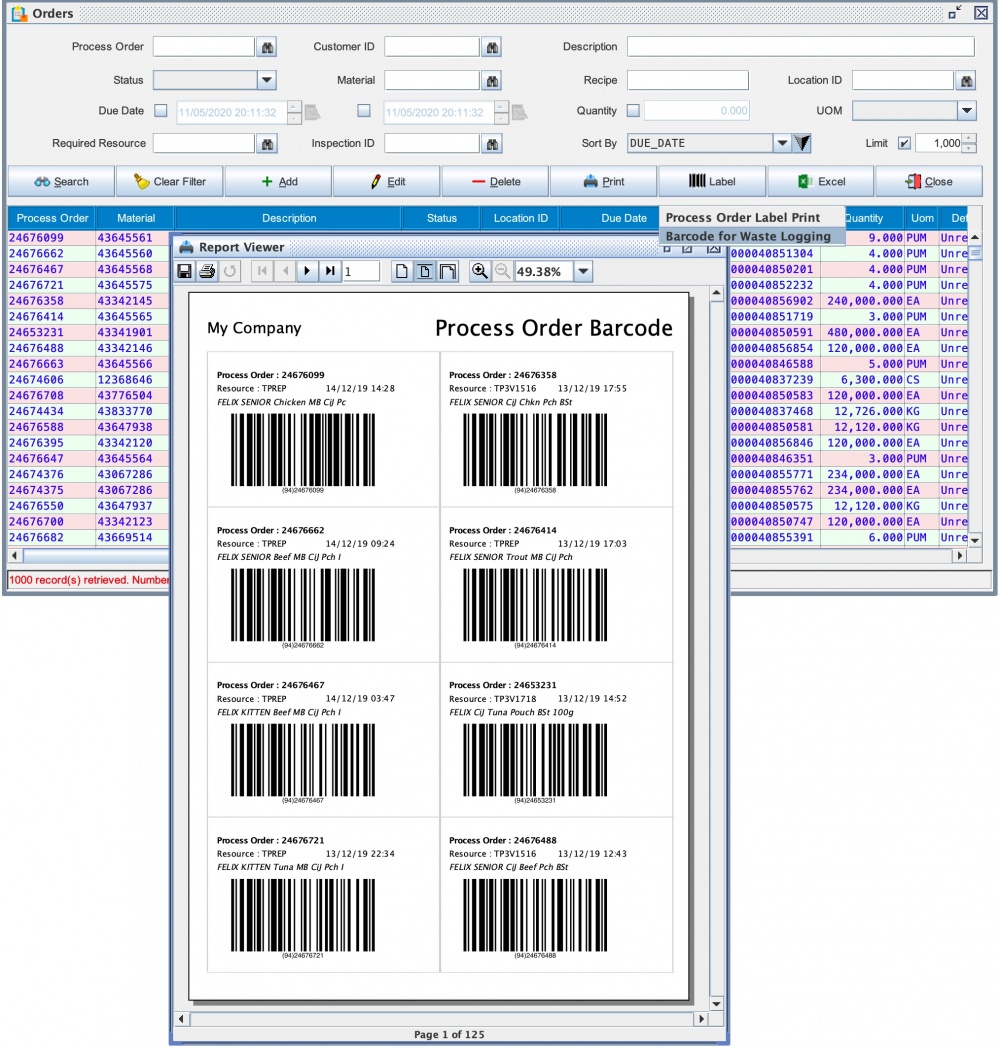Go to next report page

point(307,271)
